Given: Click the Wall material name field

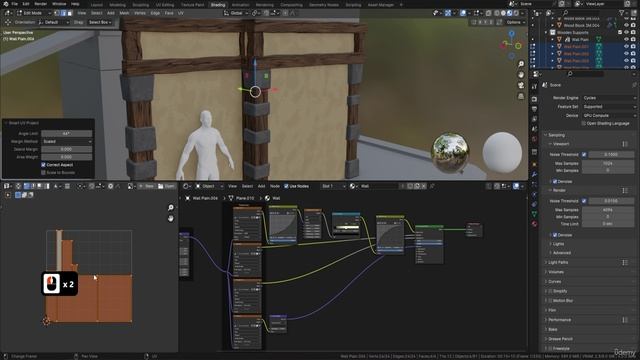Looking at the screenshot, I should pos(378,186).
